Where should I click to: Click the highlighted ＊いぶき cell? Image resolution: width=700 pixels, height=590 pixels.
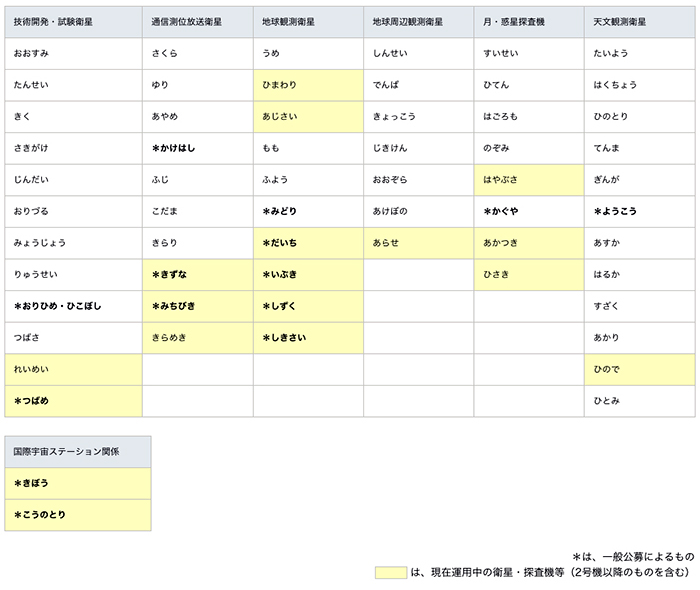pyautogui.click(x=308, y=275)
